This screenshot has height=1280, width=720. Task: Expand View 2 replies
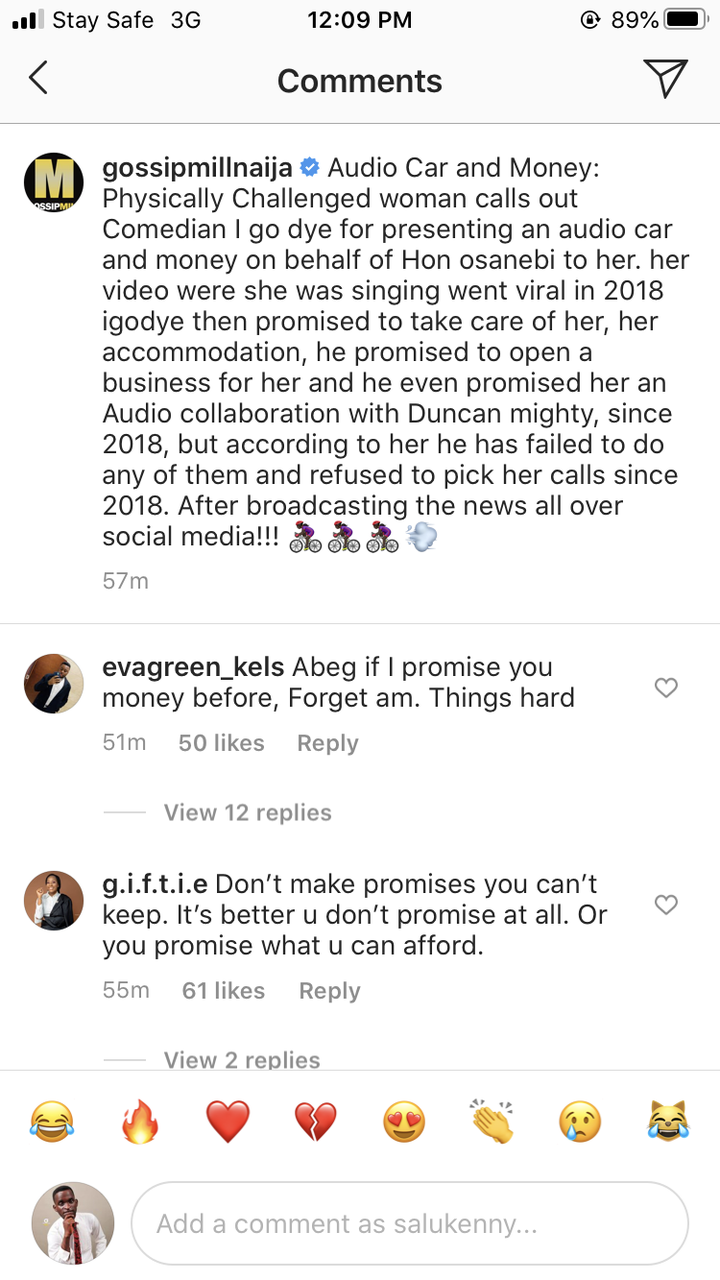(x=242, y=1059)
